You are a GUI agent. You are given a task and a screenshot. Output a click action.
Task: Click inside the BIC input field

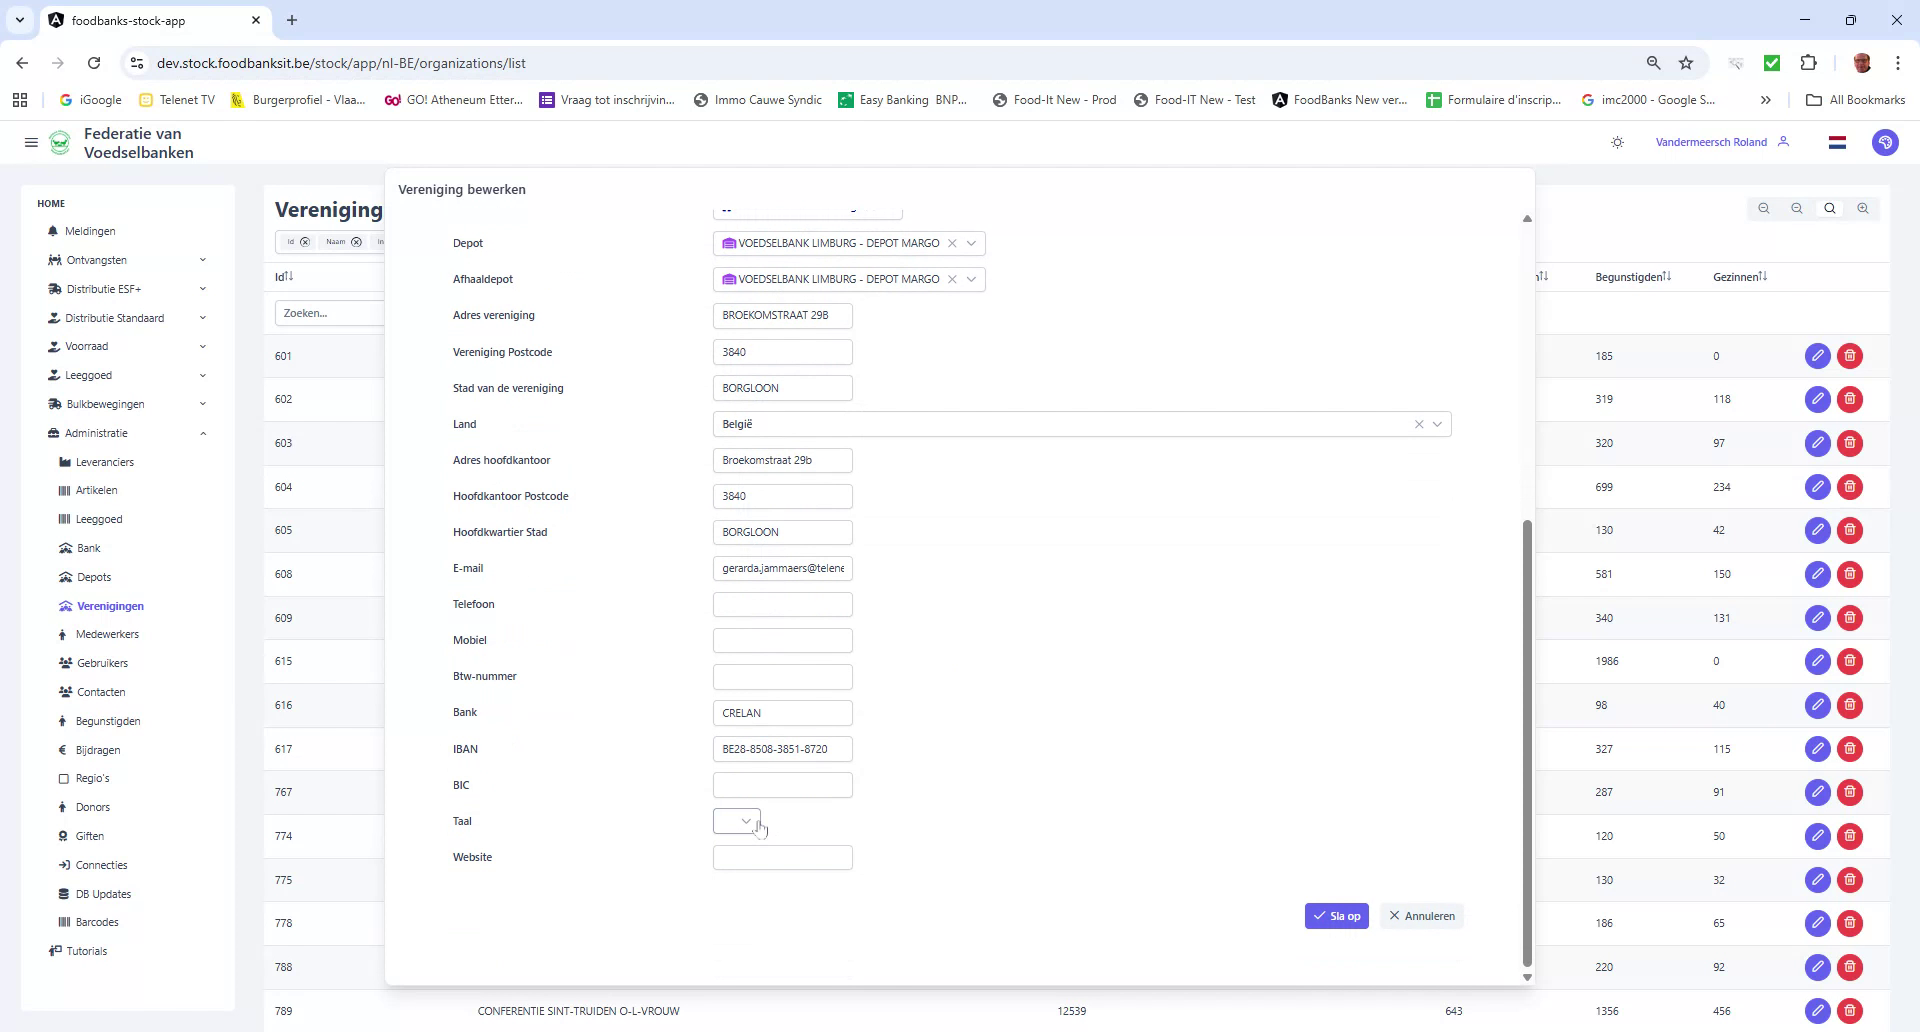pyautogui.click(x=782, y=785)
